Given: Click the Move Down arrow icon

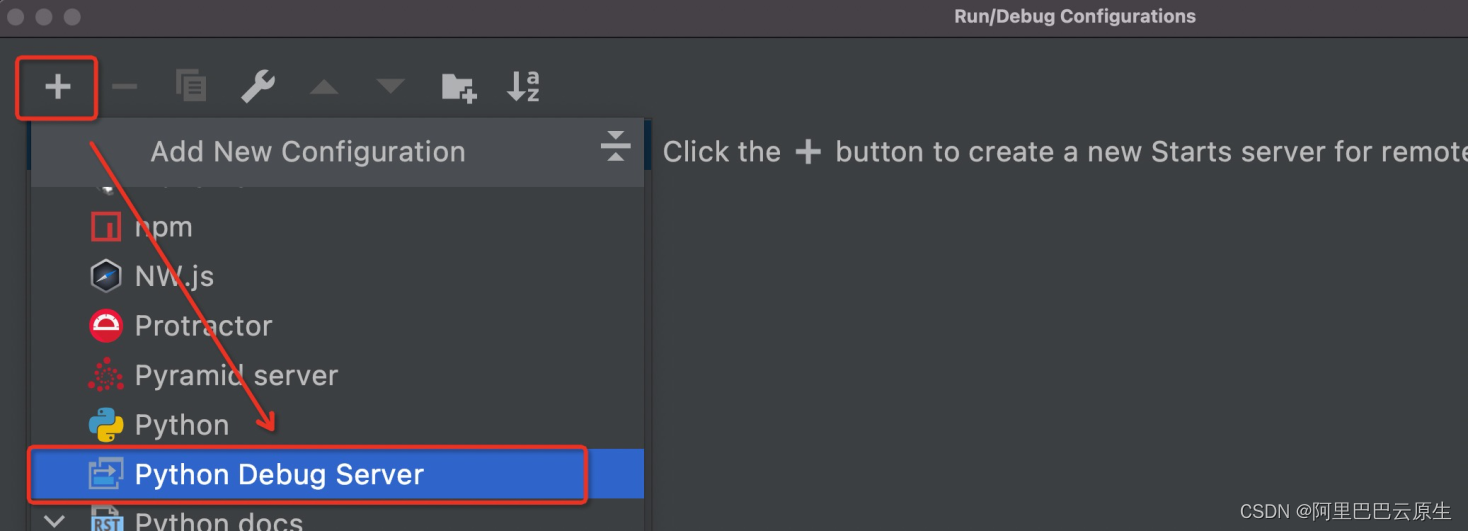Looking at the screenshot, I should pyautogui.click(x=390, y=88).
